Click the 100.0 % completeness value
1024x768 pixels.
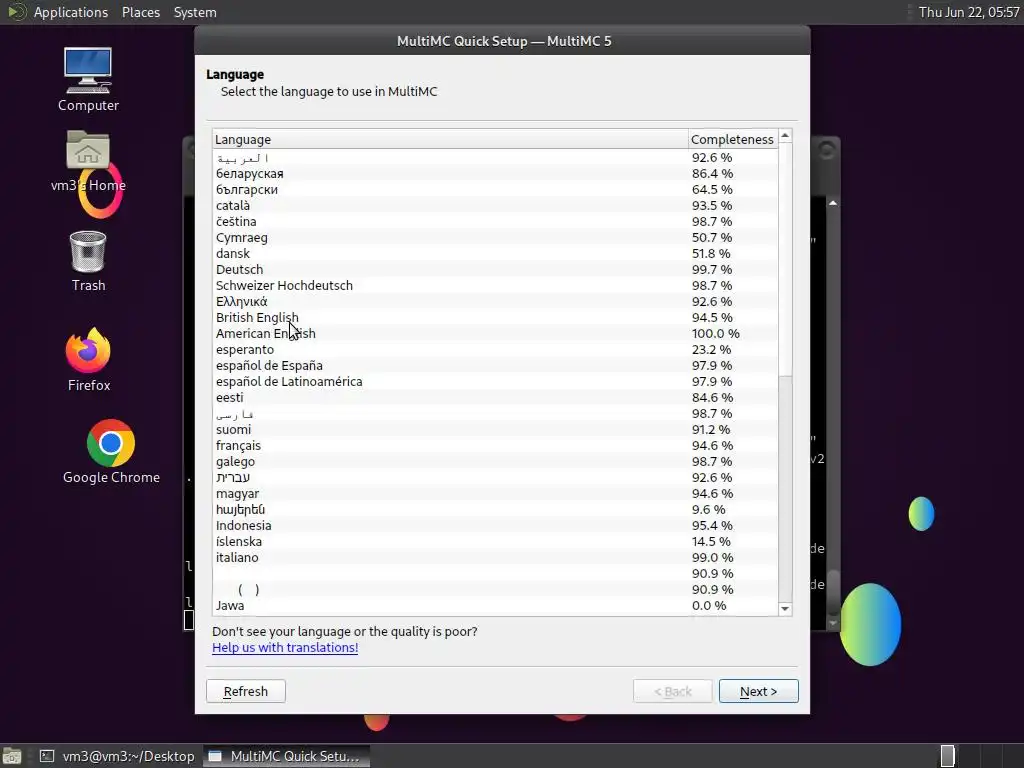(715, 334)
